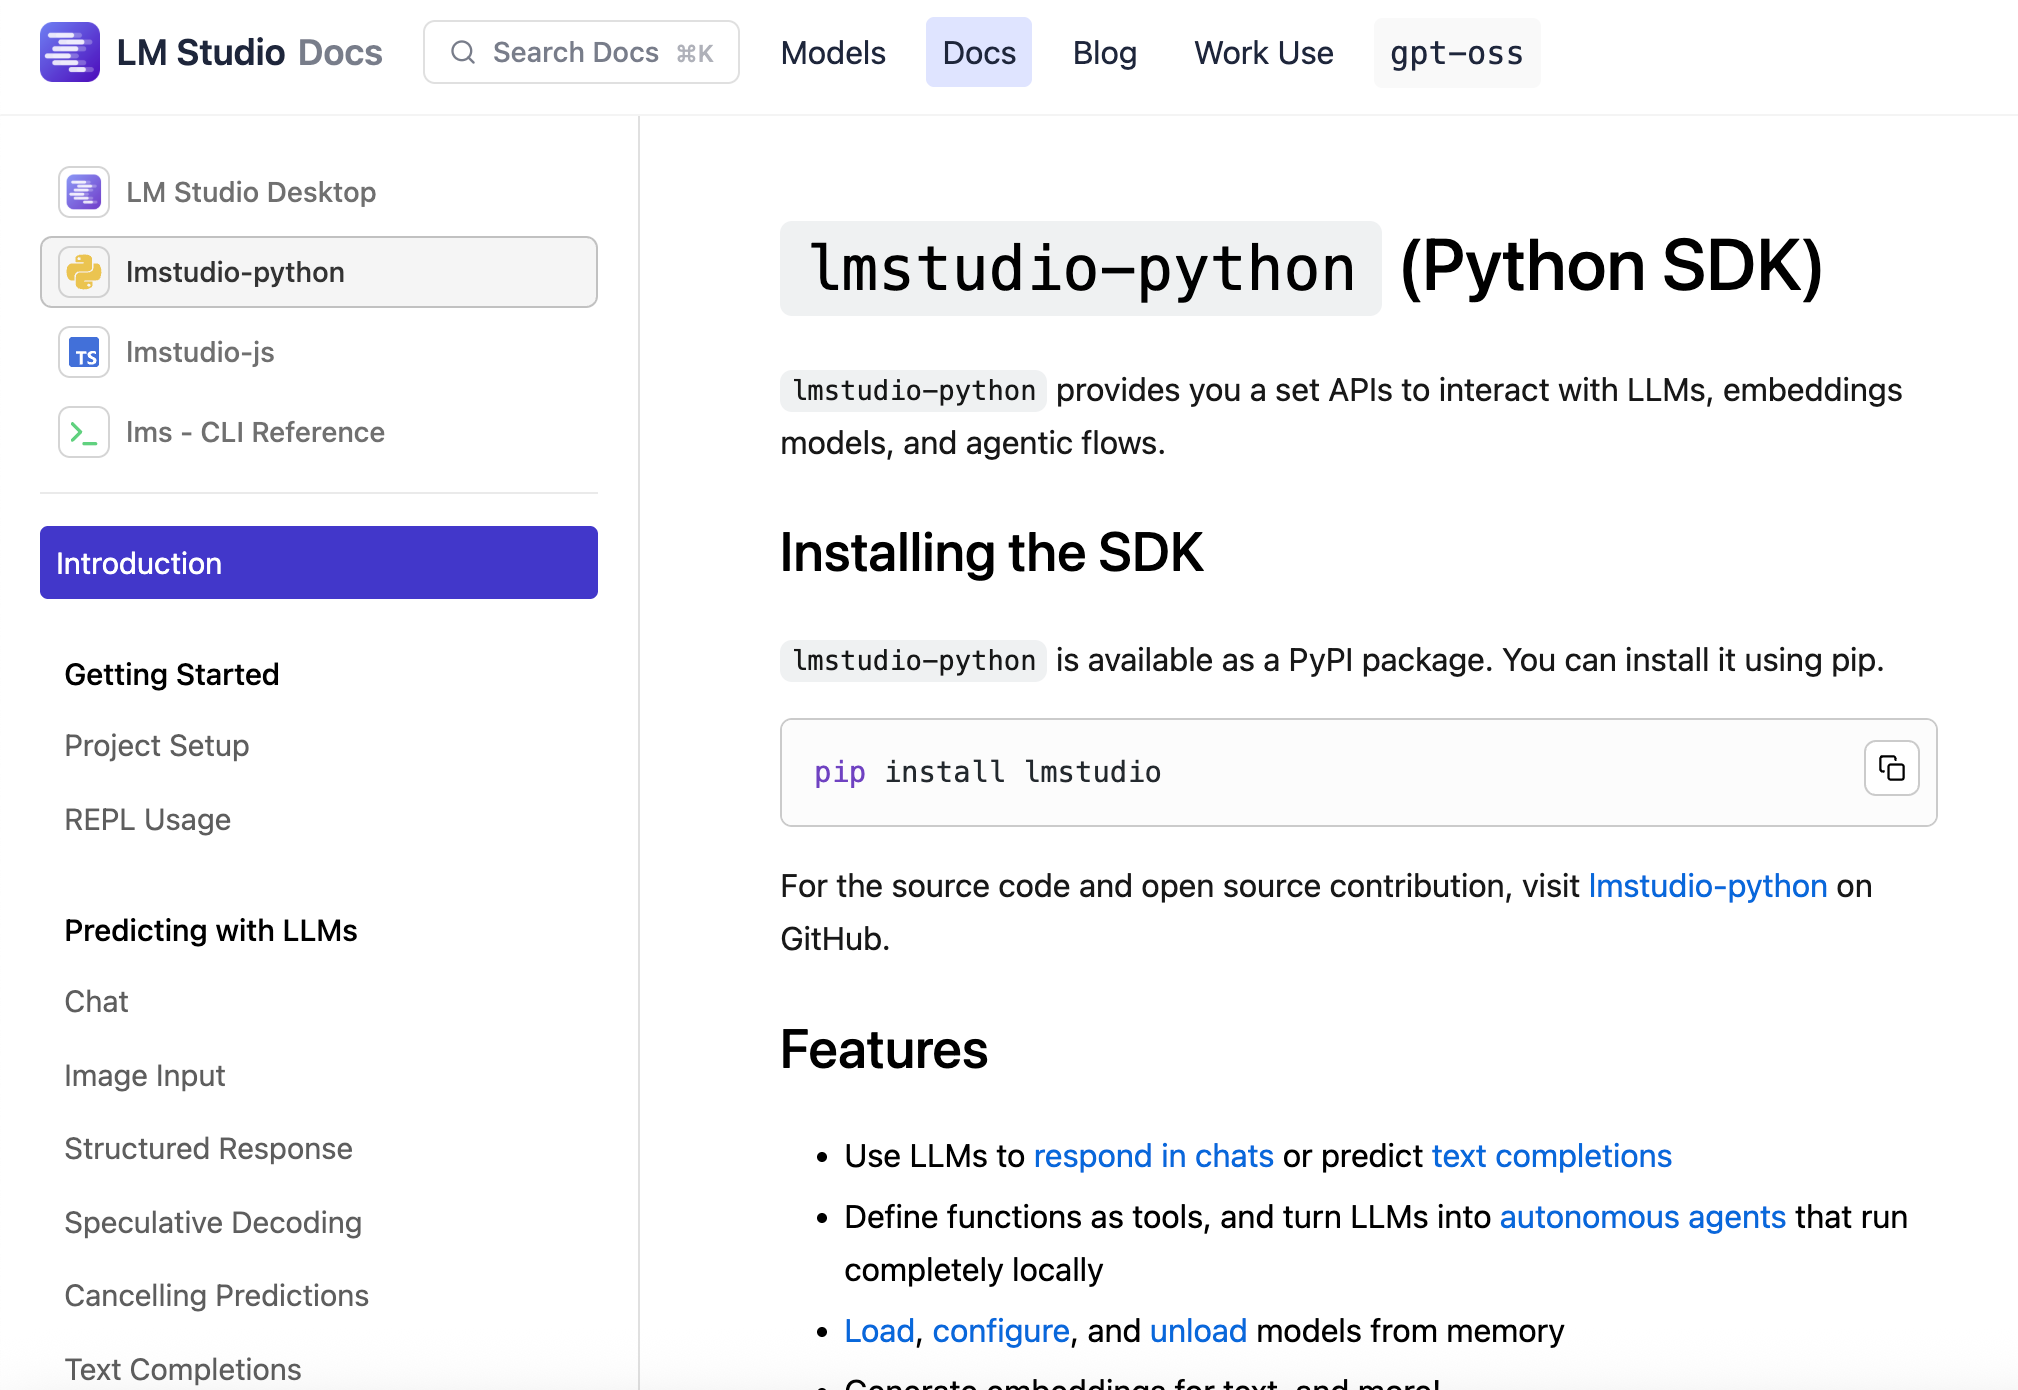The image size is (2018, 1390).
Task: Click the LM Studio Desktop app icon
Action: (x=84, y=191)
